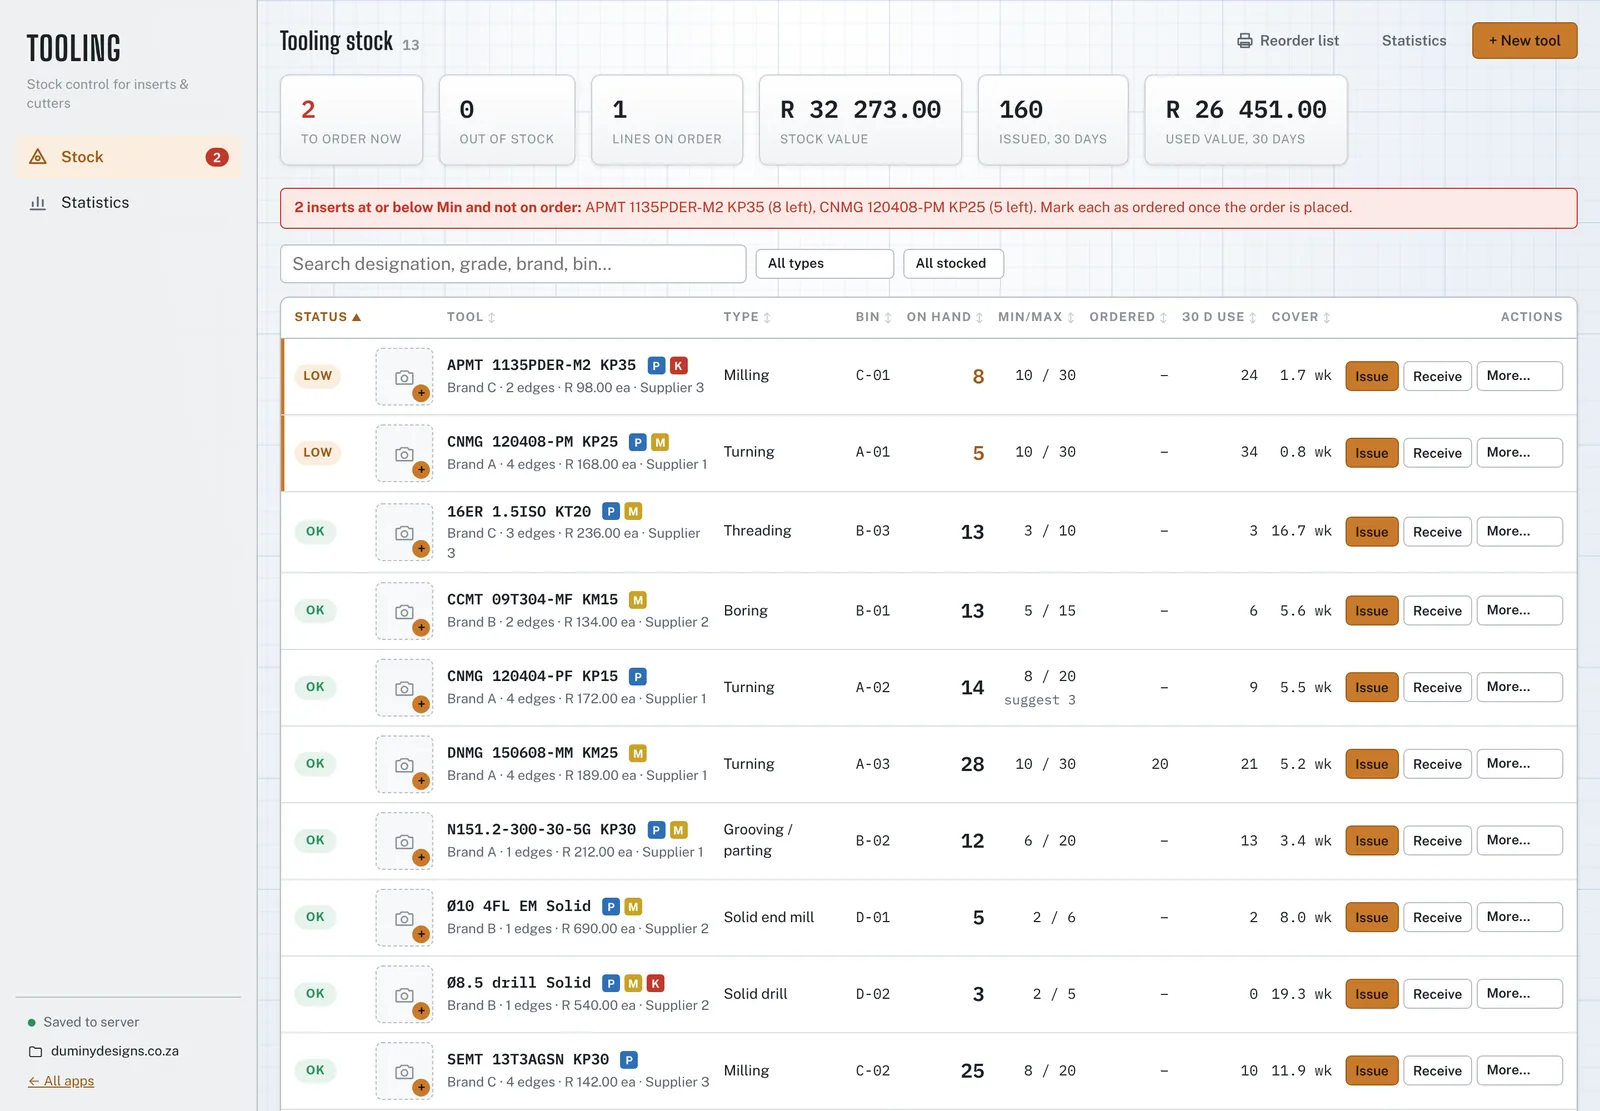This screenshot has height=1111, width=1600.
Task: Sort by the 30 D Use column
Action: point(1219,317)
